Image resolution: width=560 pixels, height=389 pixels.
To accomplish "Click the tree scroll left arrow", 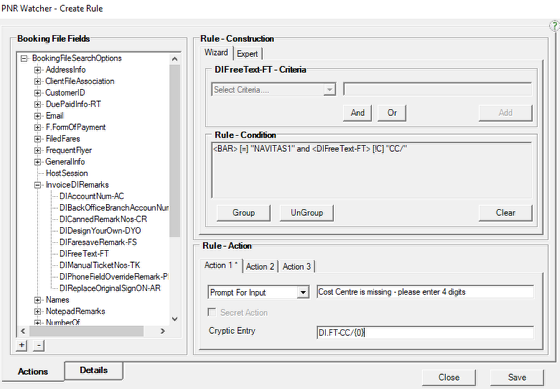I will click(x=23, y=331).
